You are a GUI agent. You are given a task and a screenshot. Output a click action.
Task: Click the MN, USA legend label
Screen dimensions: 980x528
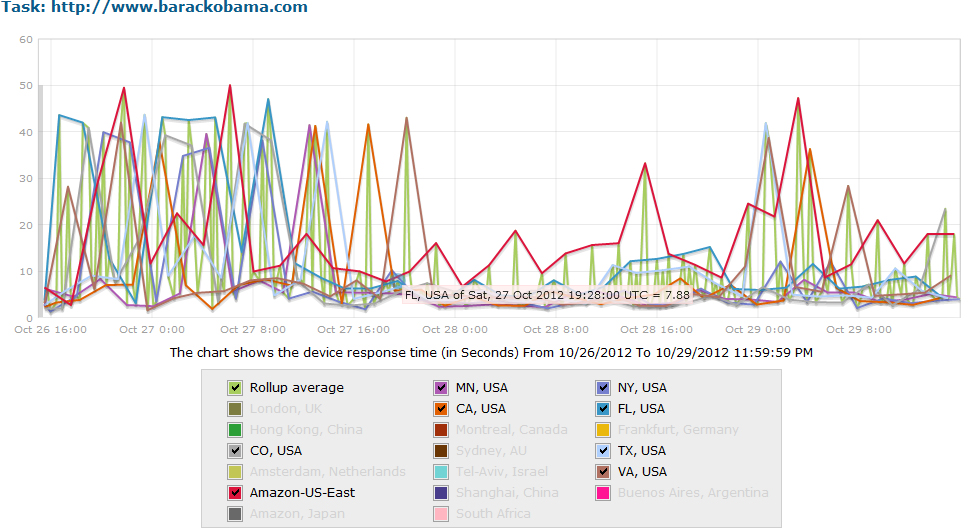click(482, 388)
